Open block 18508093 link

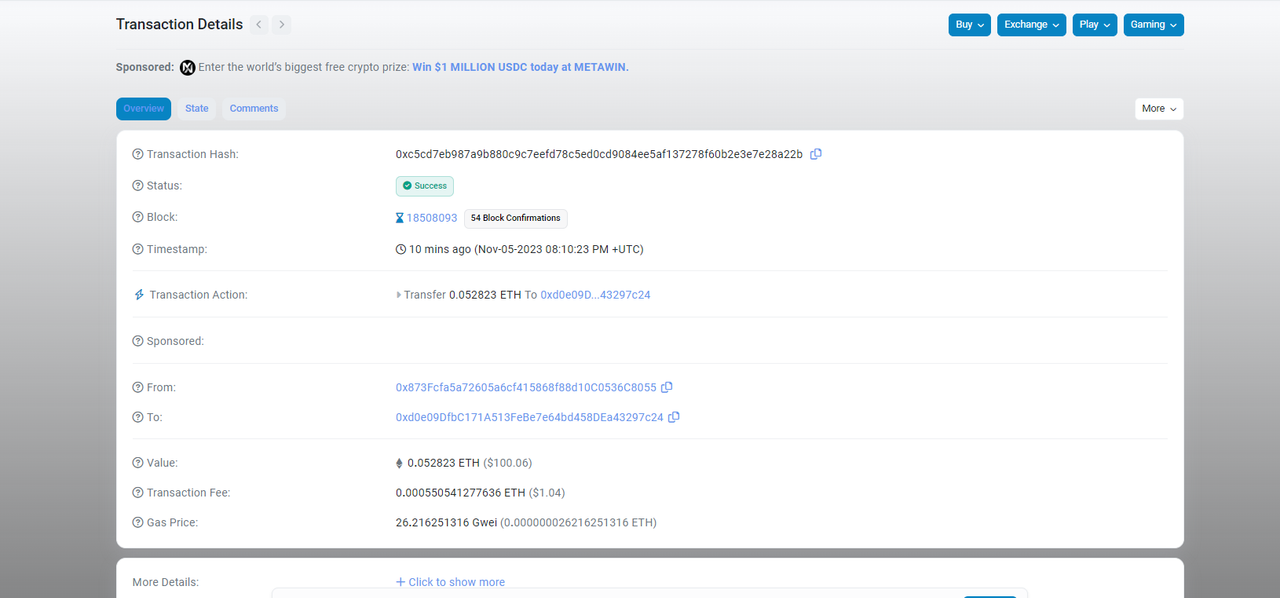click(x=432, y=217)
